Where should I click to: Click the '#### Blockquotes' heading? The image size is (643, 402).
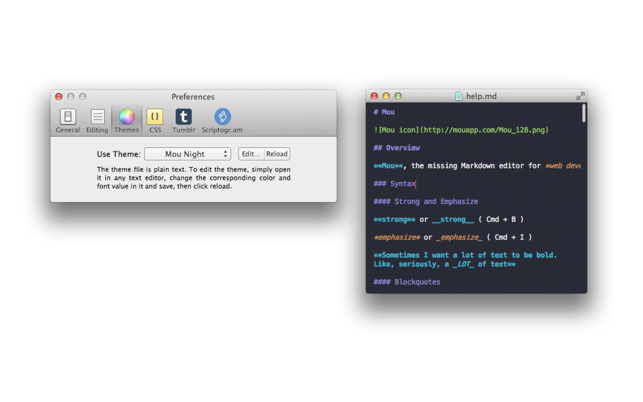(x=407, y=282)
